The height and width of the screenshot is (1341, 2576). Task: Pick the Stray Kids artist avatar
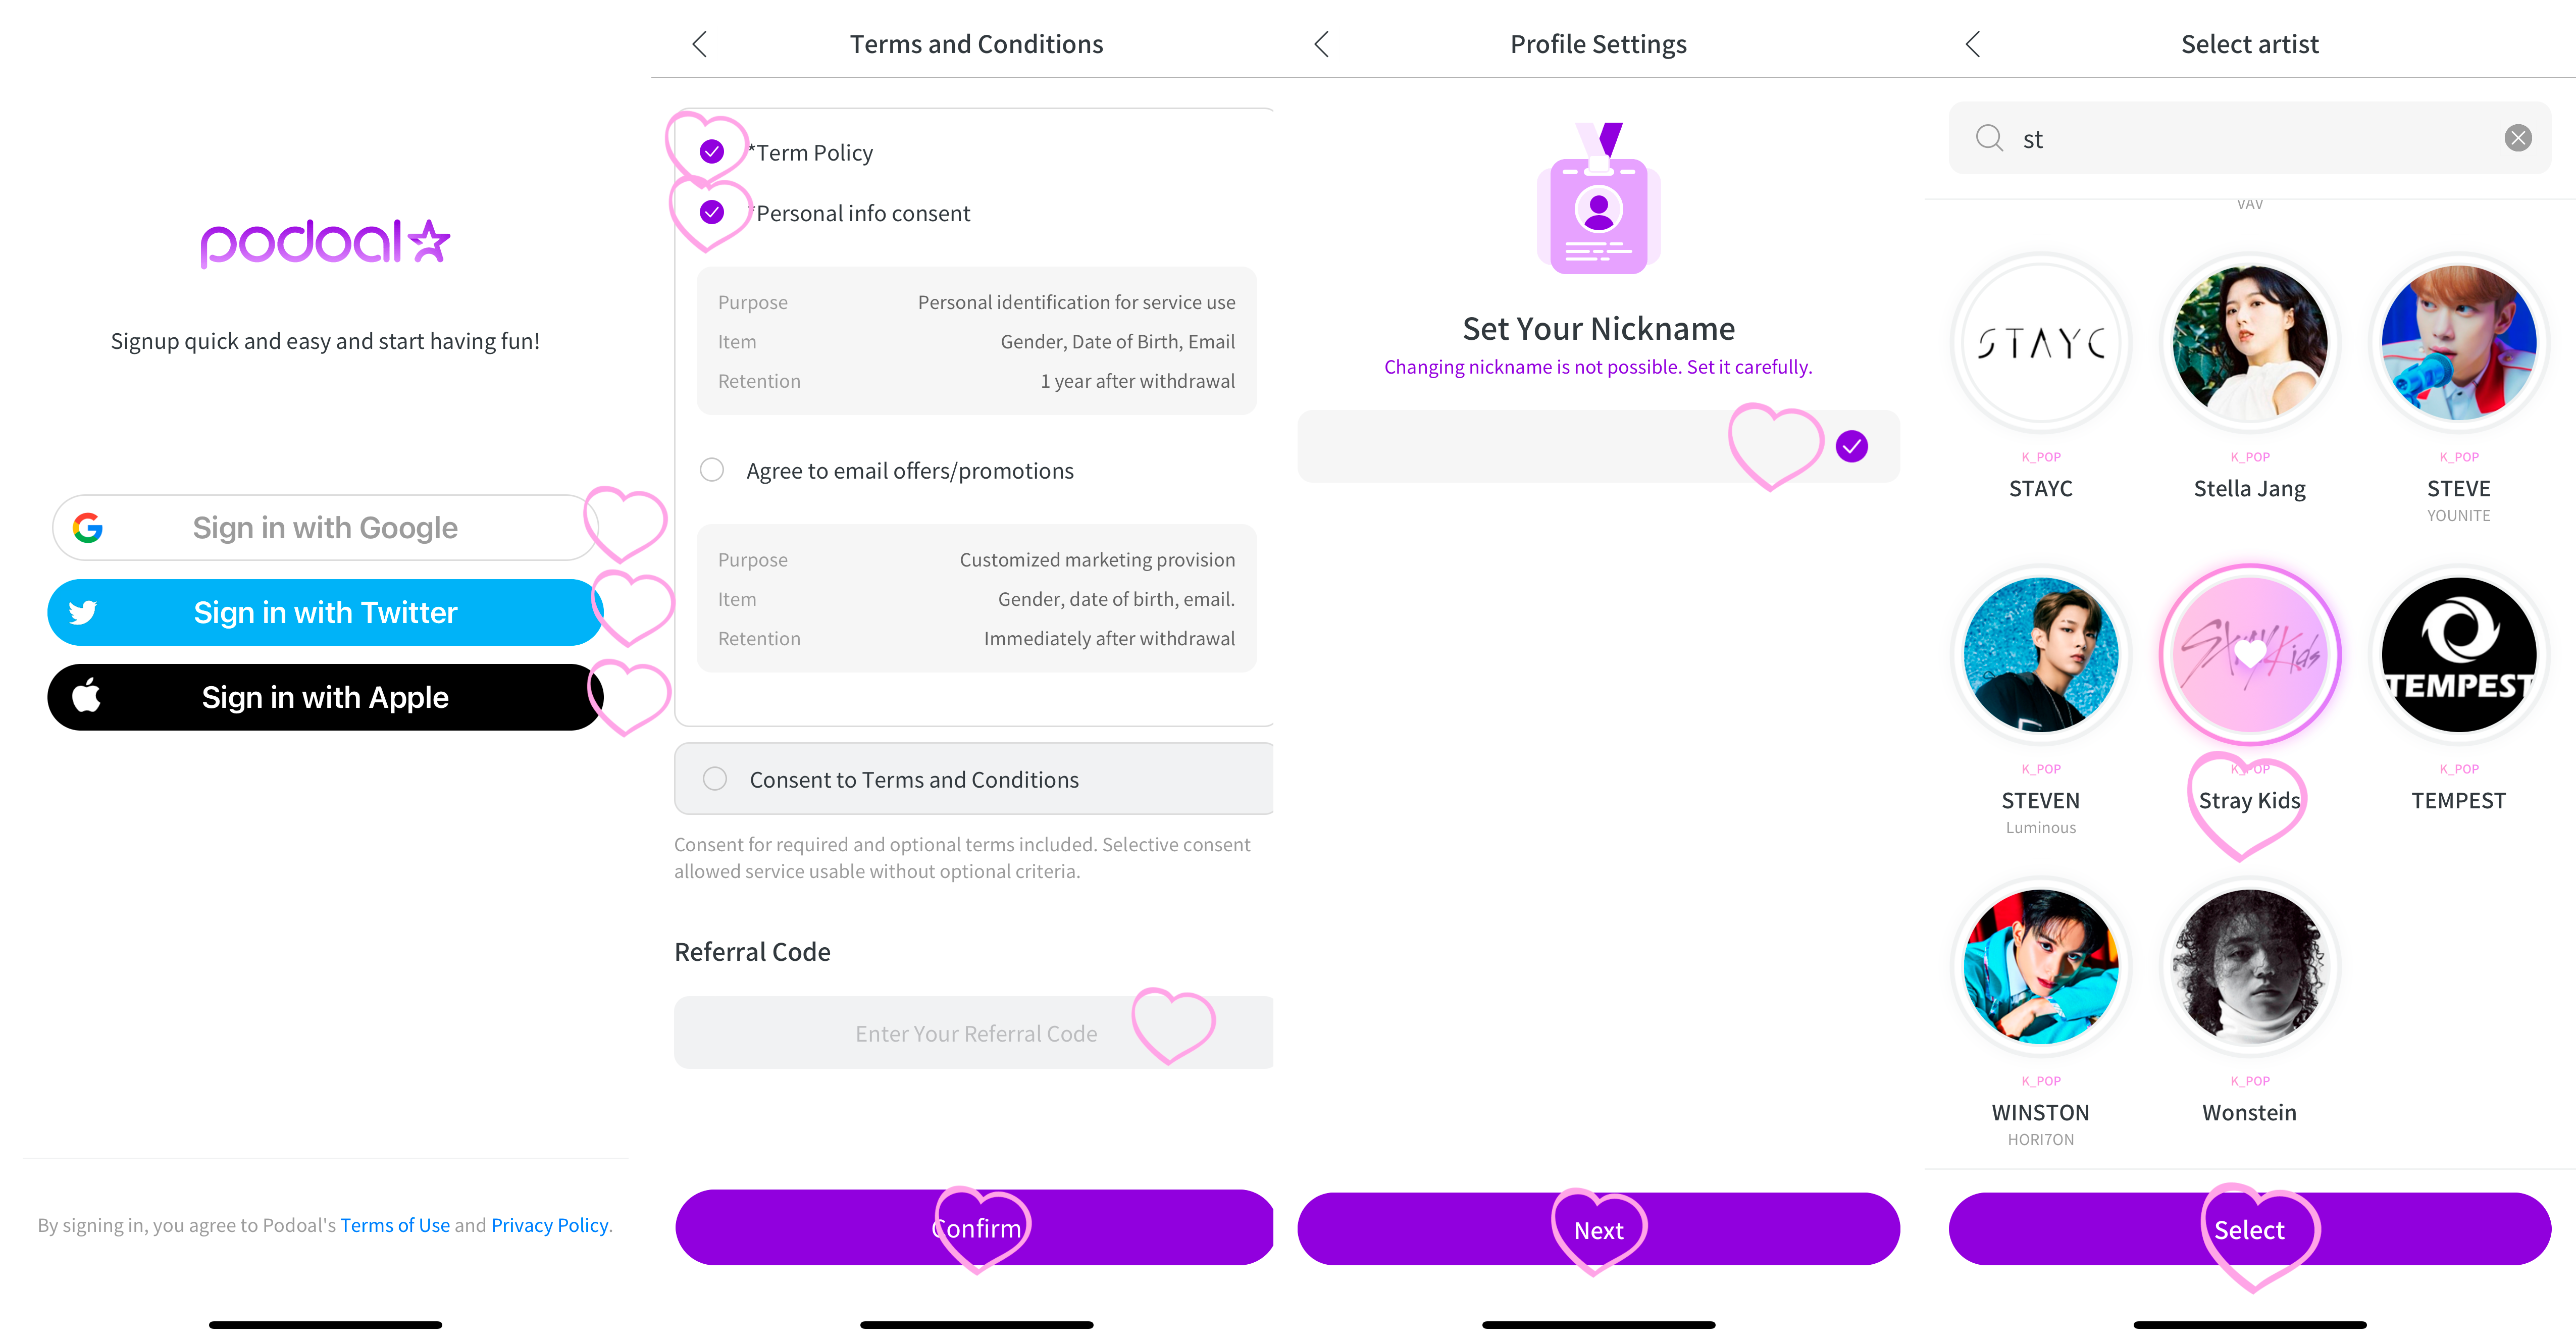click(x=2249, y=655)
